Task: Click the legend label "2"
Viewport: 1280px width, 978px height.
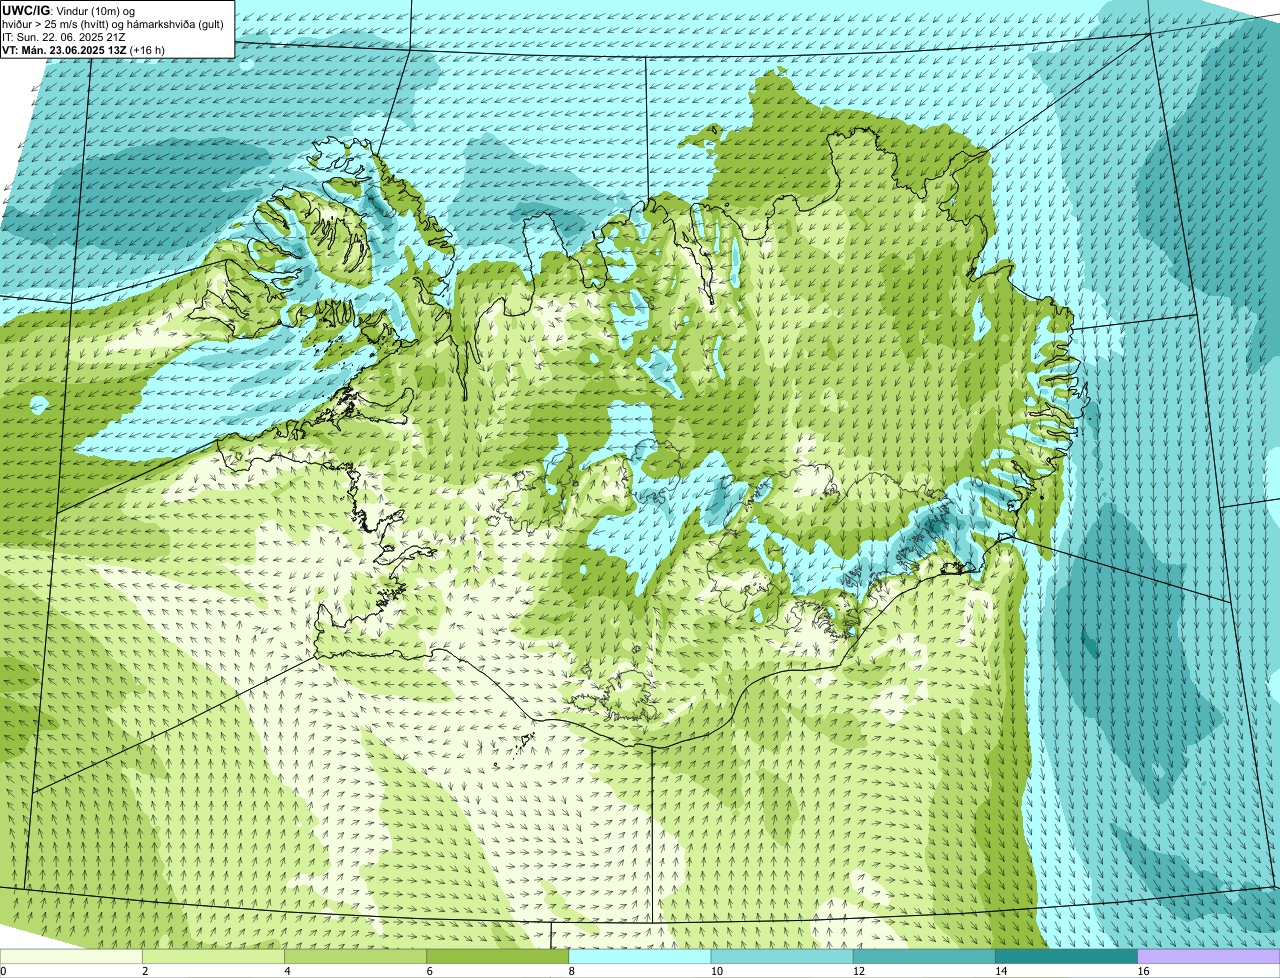Action: pyautogui.click(x=145, y=971)
